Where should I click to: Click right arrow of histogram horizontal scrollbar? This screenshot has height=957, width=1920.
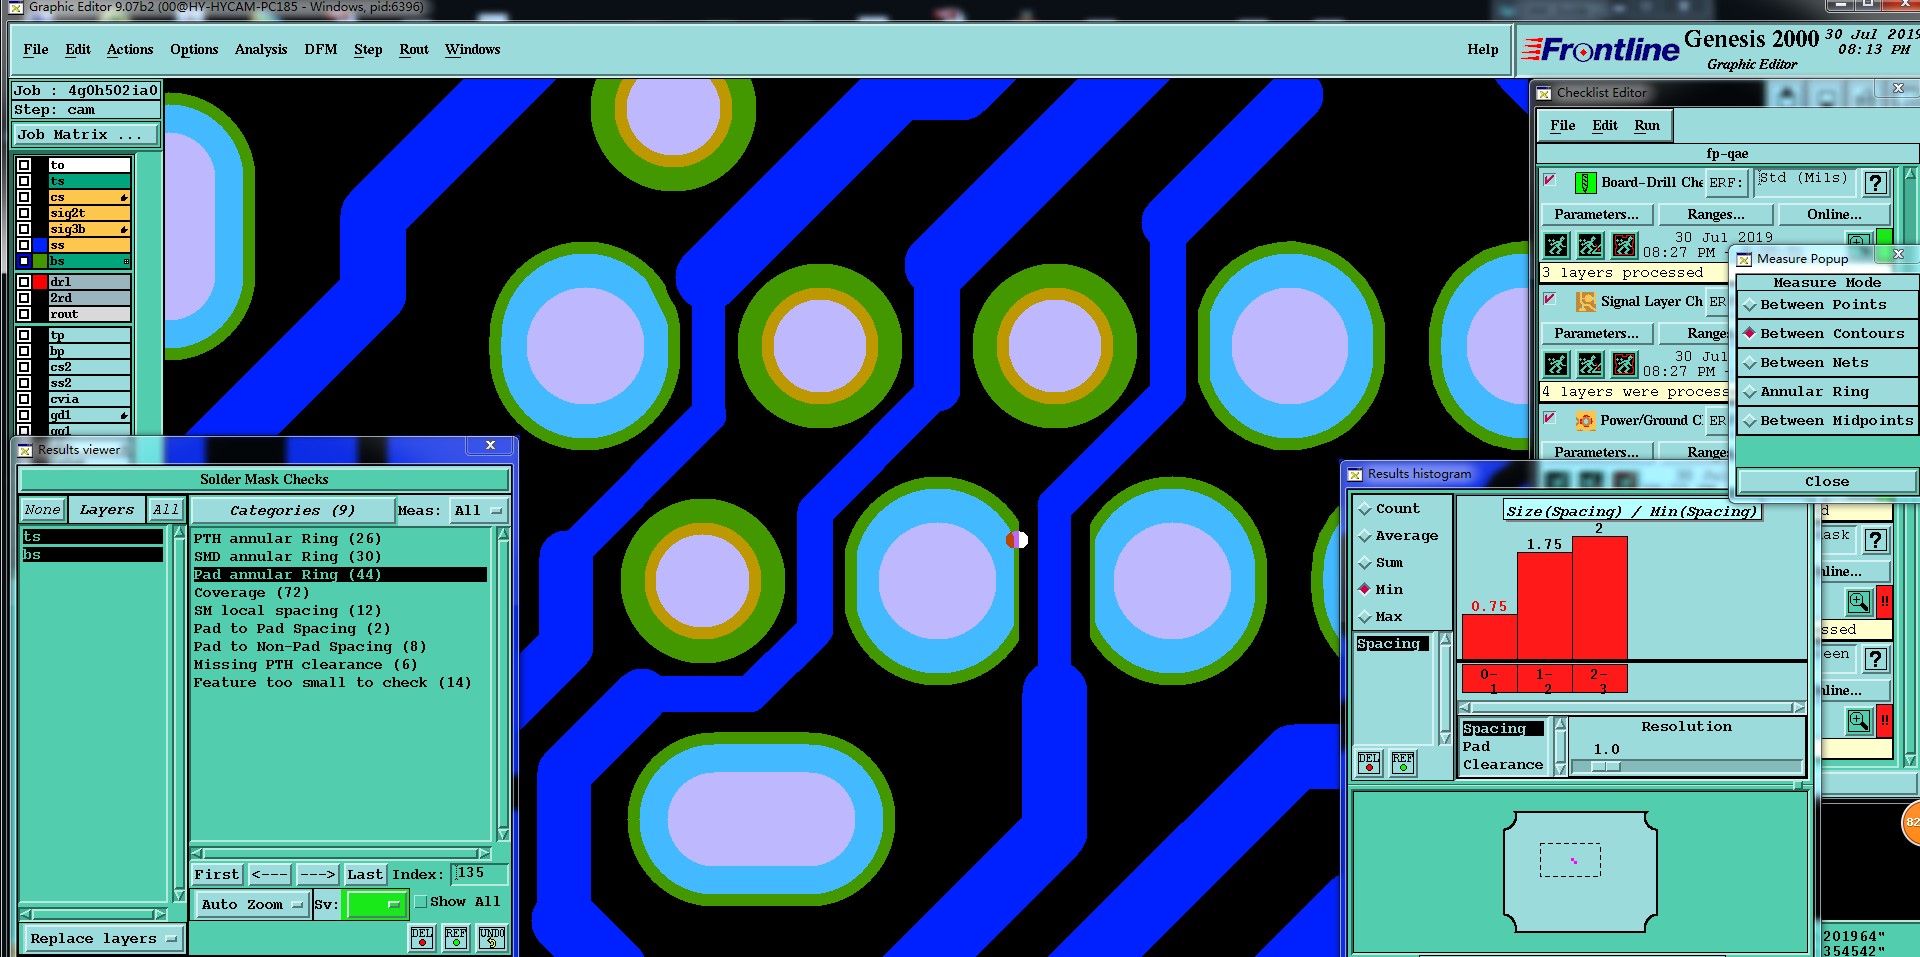pos(1799,708)
